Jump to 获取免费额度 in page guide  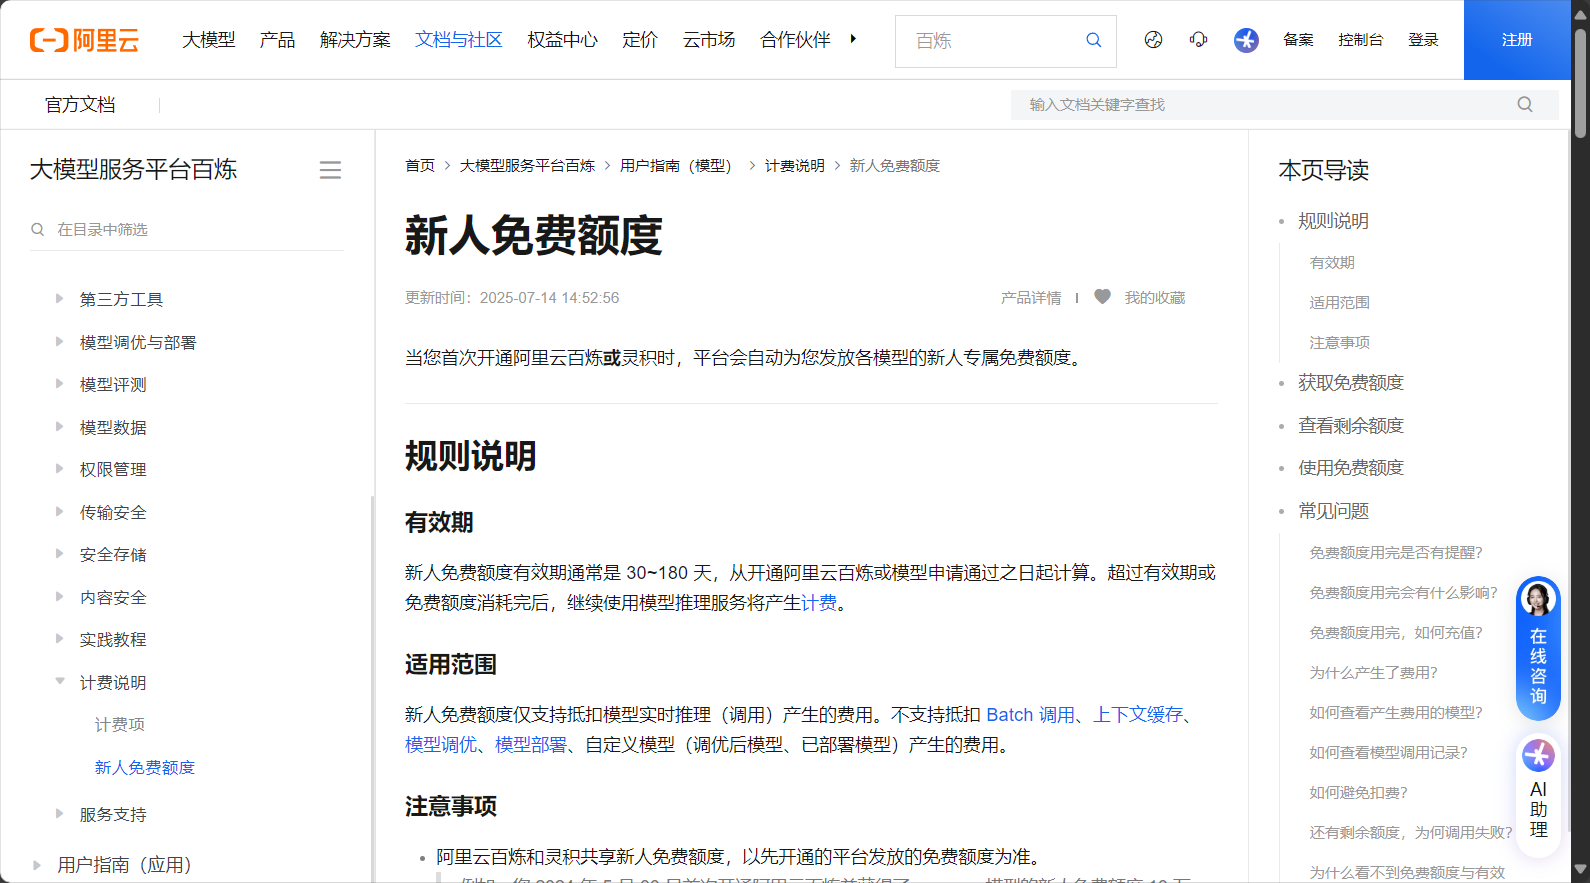[x=1351, y=383]
